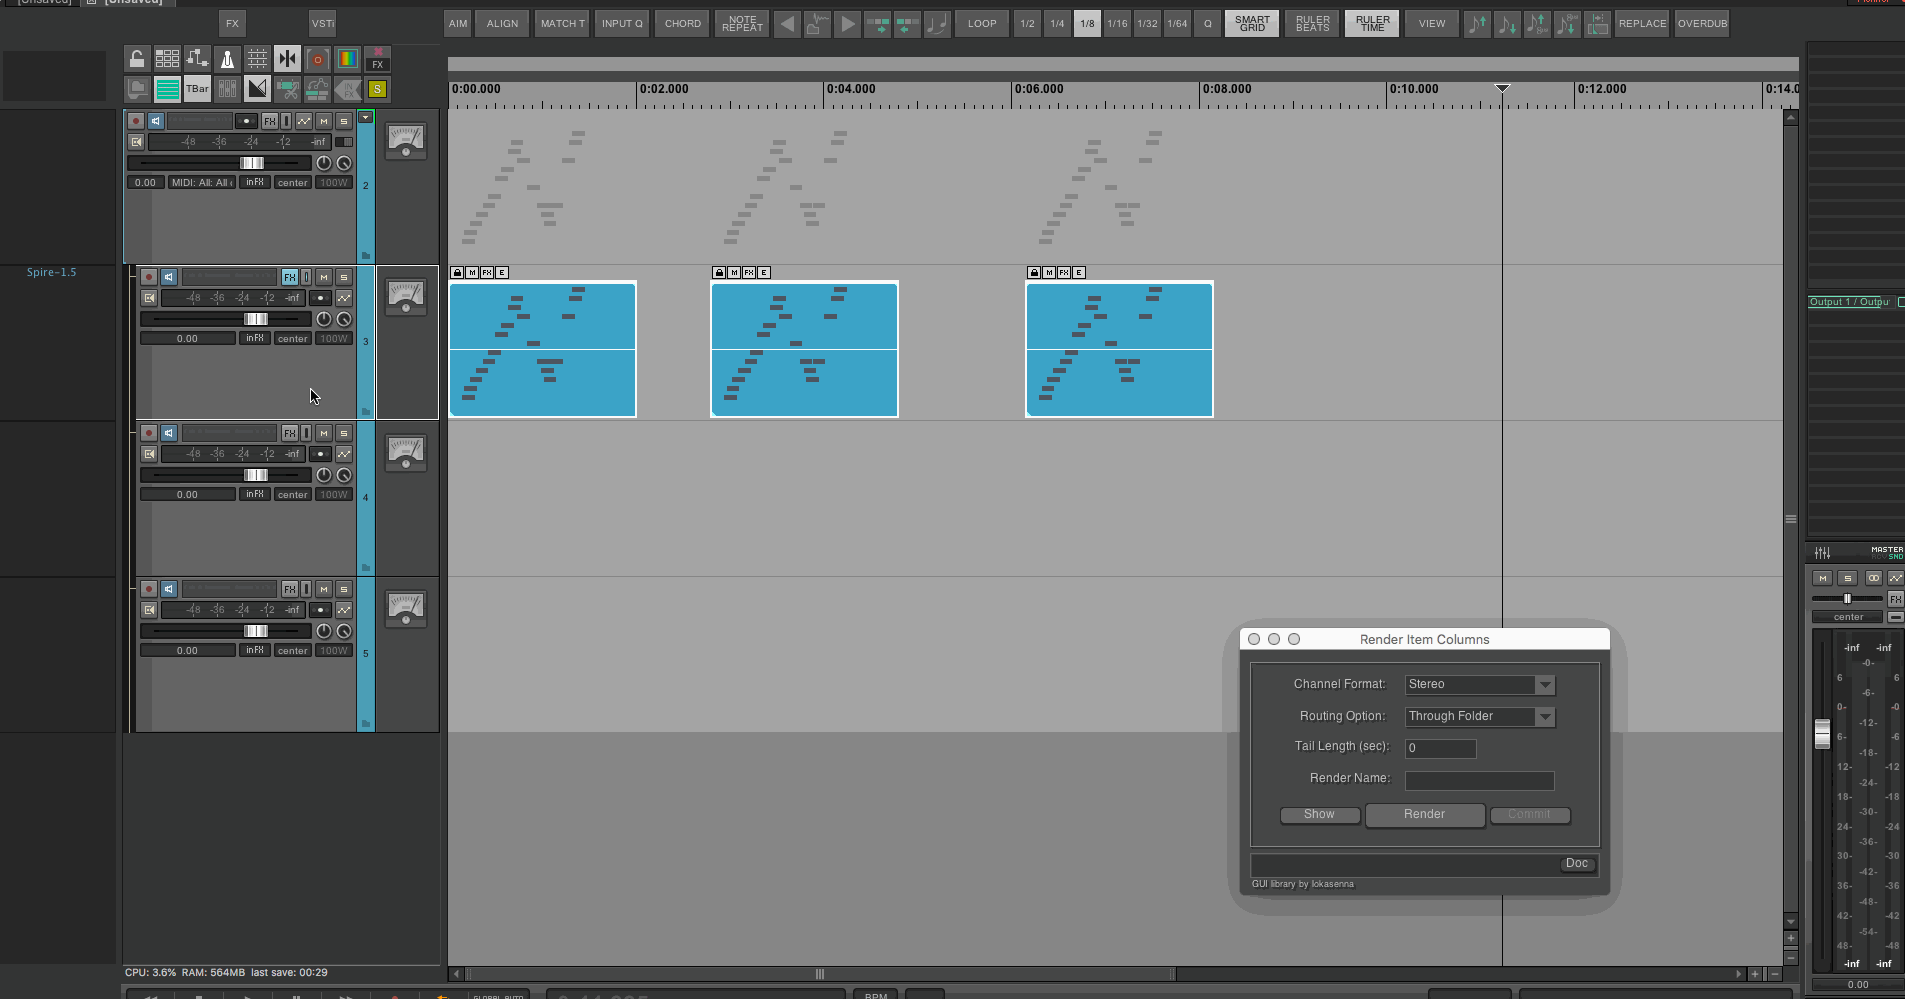Click the grid lines icon in the toolbar
The height and width of the screenshot is (999, 1905).
coord(257,59)
